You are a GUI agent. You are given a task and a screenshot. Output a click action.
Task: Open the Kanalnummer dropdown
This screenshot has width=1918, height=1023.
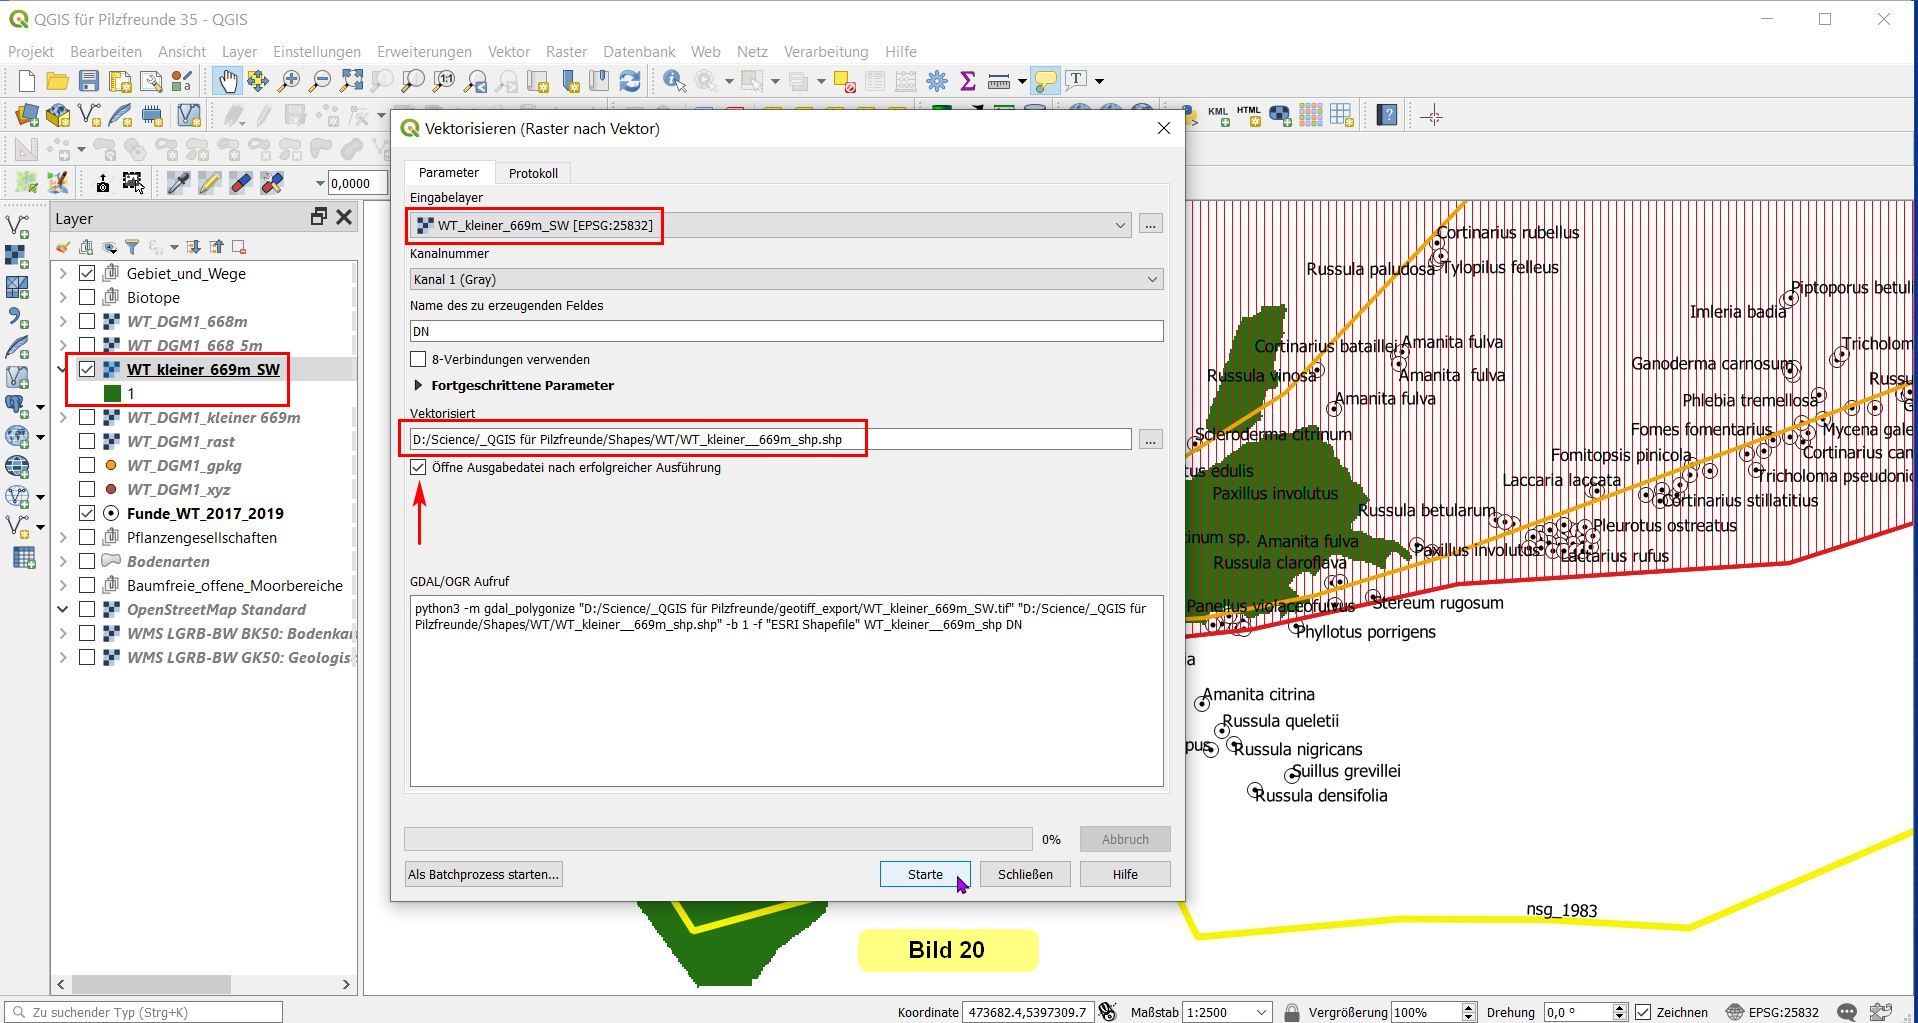coord(1151,279)
